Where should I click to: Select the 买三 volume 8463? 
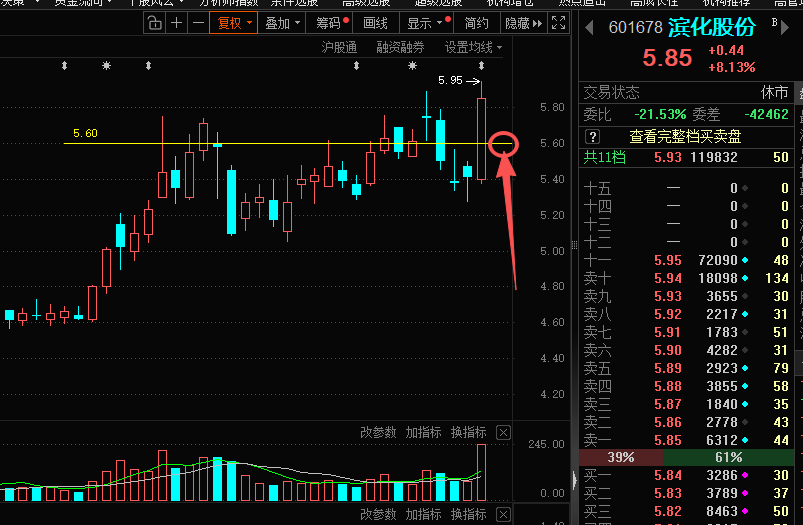722,511
